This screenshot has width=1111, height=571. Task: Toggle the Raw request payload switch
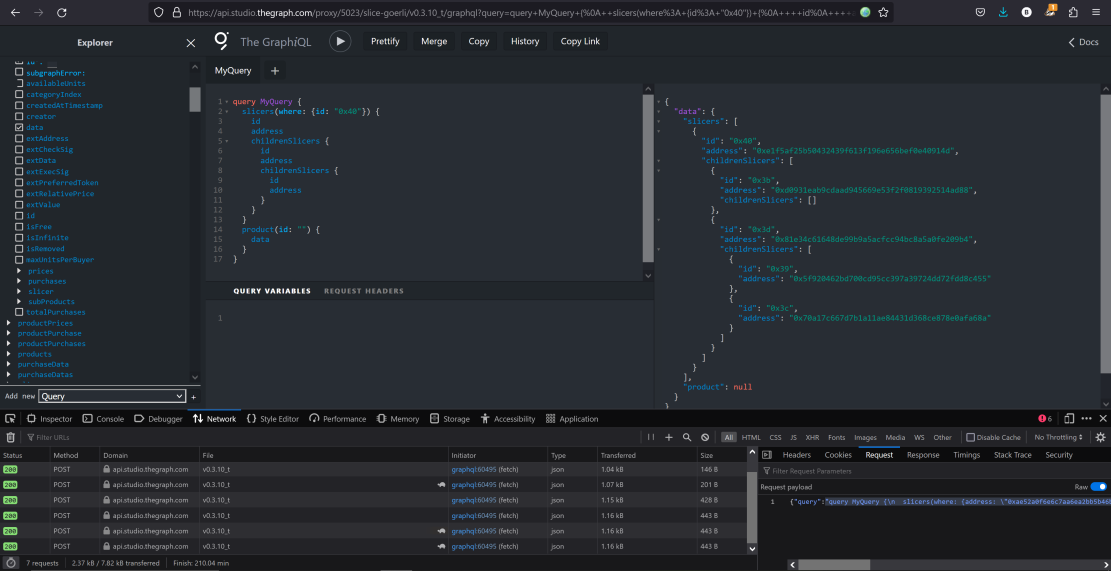click(x=1099, y=487)
